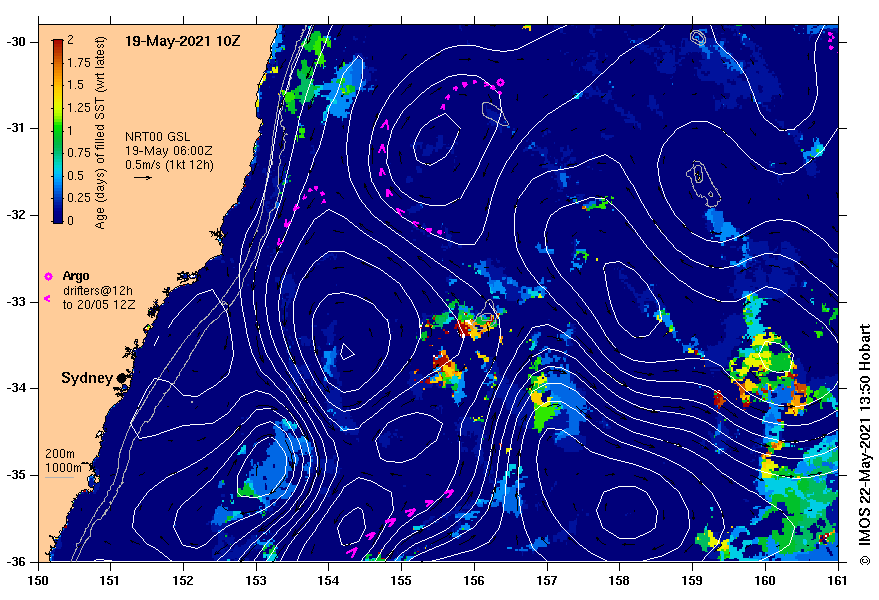The height and width of the screenshot is (600, 879).
Task: Click the color bar value 1.25
Action: click(x=79, y=108)
